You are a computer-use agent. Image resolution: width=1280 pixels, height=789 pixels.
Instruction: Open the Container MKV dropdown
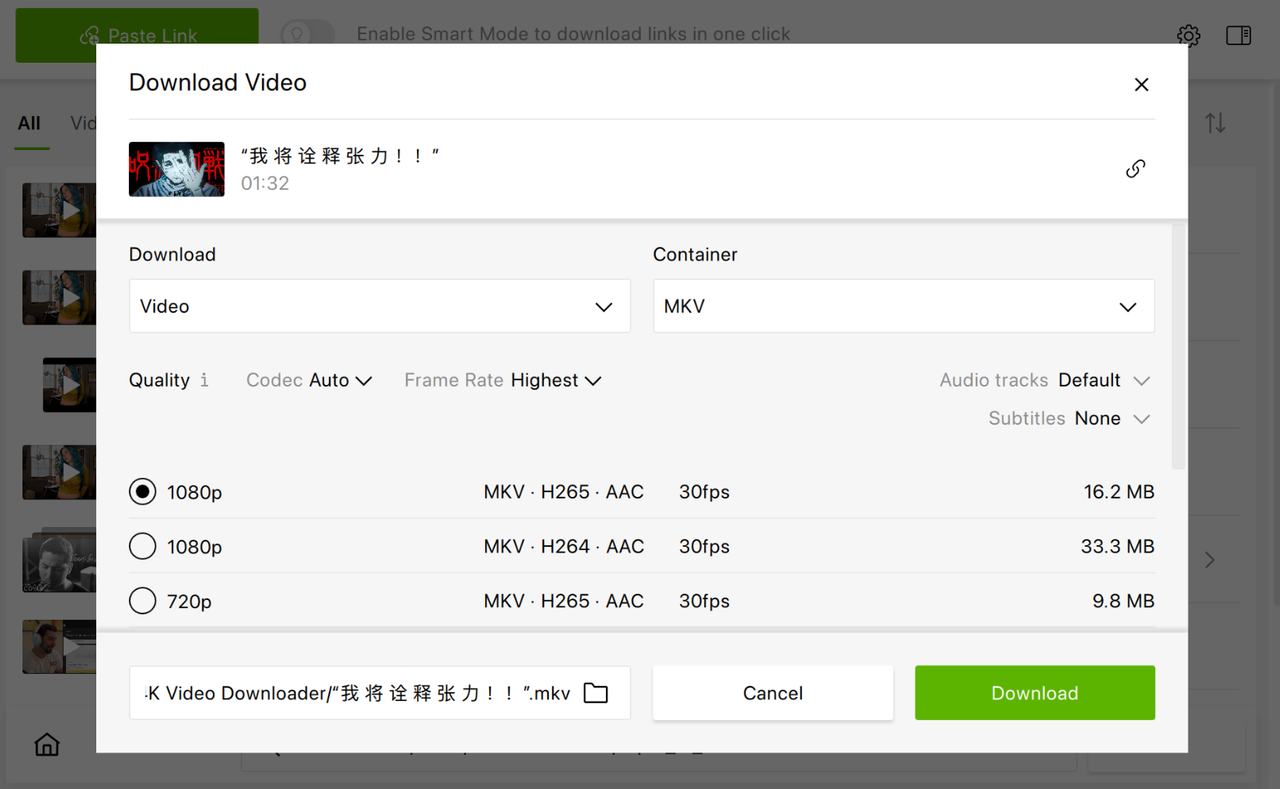pos(903,306)
